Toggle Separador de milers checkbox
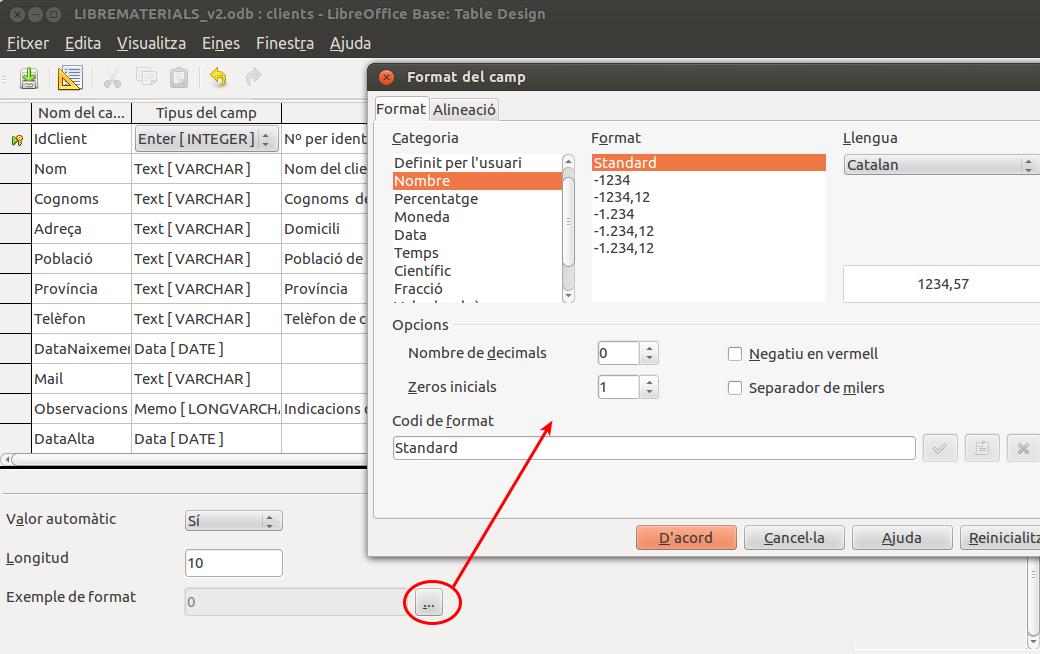Viewport: 1040px width, 654px height. tap(735, 388)
